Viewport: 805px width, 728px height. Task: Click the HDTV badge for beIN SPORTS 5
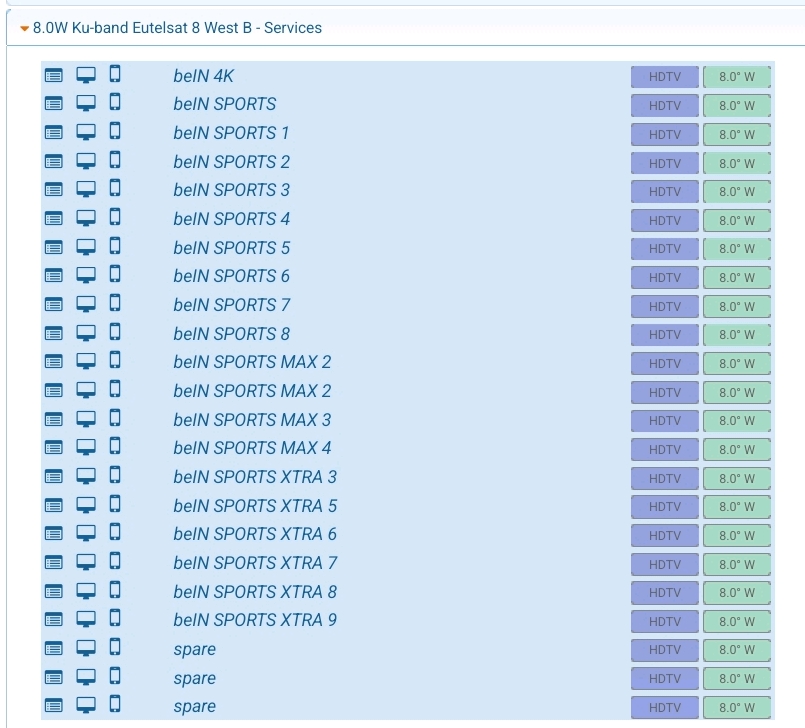click(x=665, y=249)
